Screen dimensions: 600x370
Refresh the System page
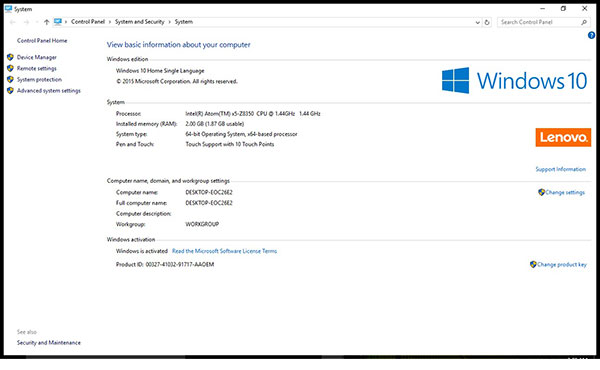tap(487, 22)
